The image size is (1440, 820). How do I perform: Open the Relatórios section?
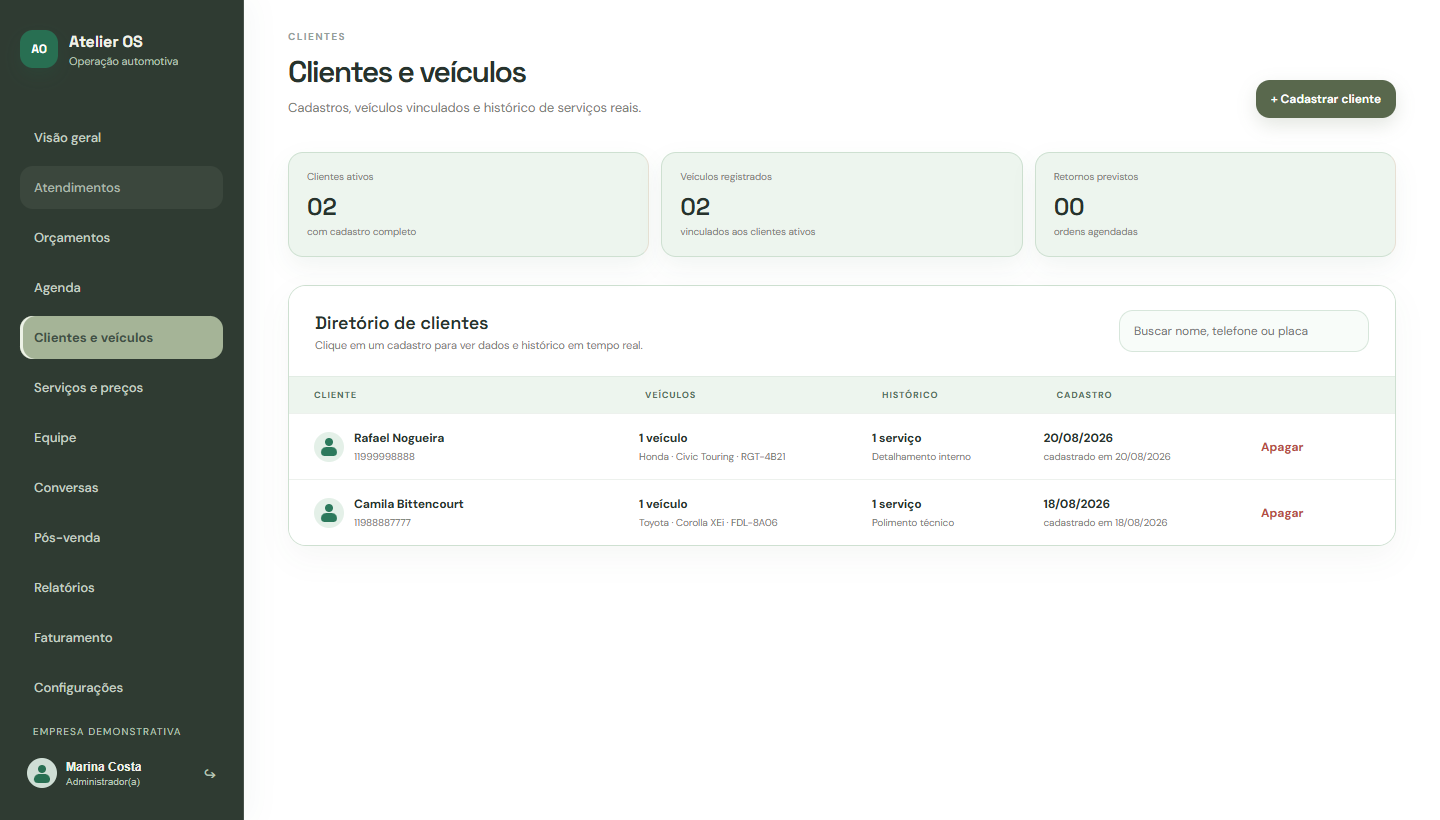pyautogui.click(x=121, y=588)
